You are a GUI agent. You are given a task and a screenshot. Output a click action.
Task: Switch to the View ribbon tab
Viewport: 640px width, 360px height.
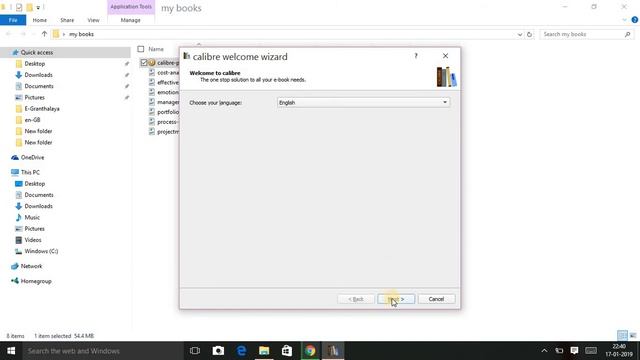click(x=93, y=20)
